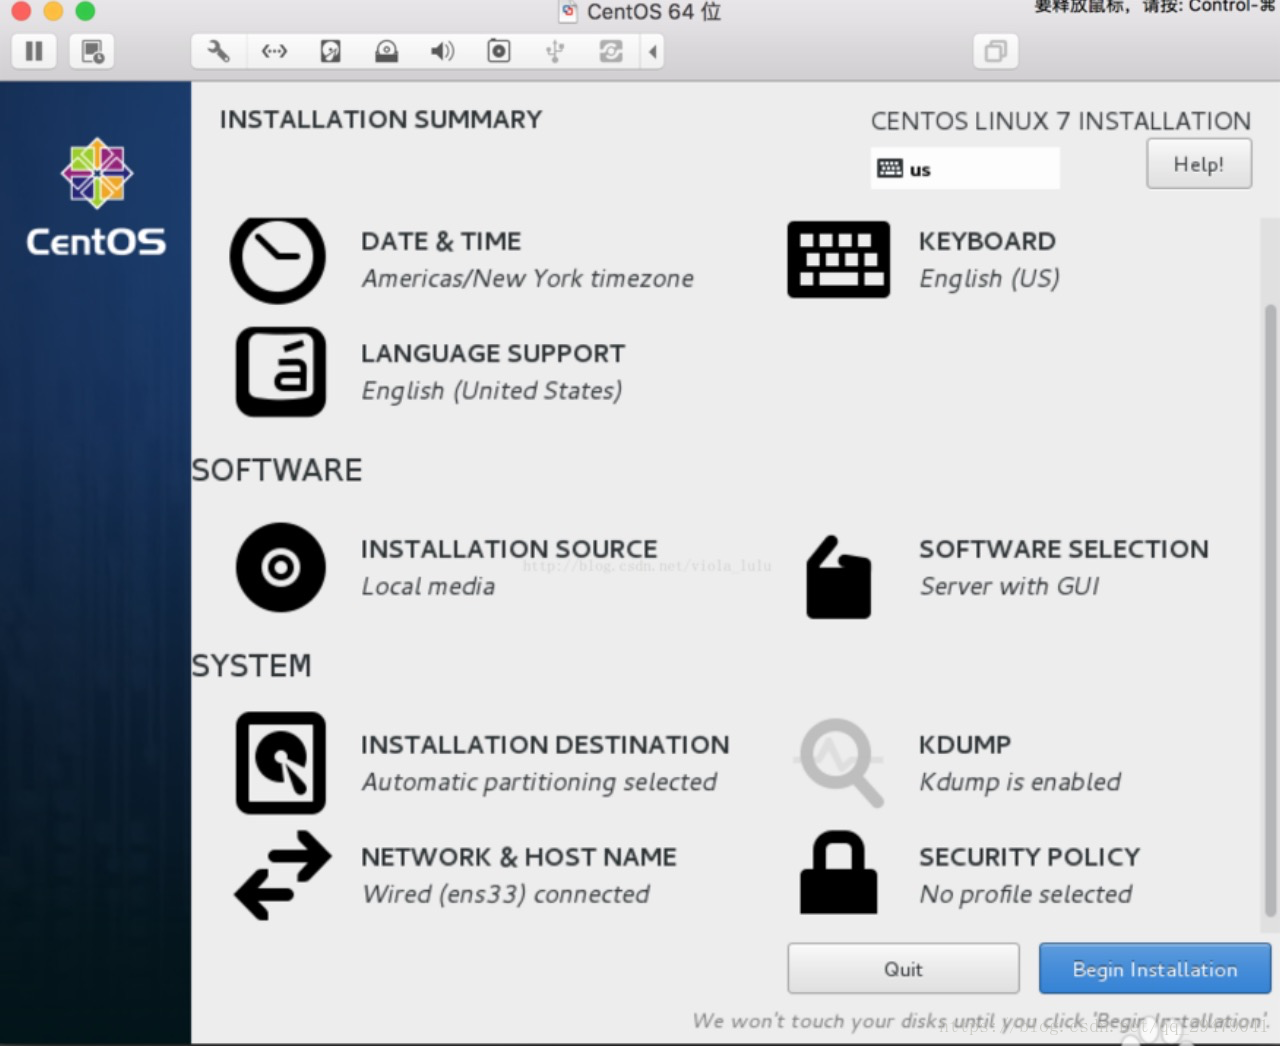The image size is (1280, 1046).
Task: Click the overlapping windows toolbar button
Action: (x=995, y=51)
